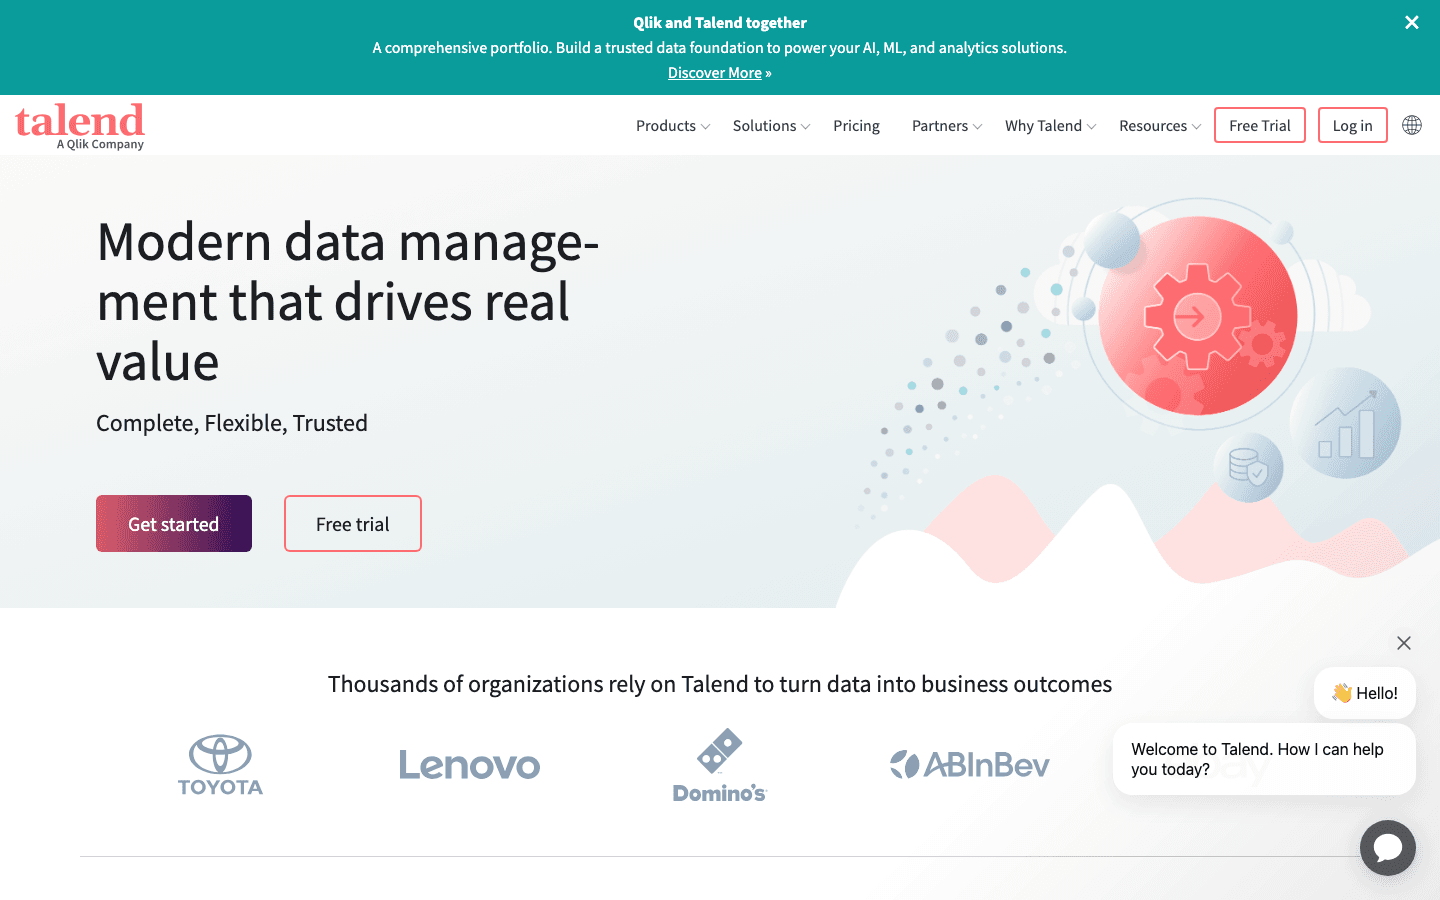This screenshot has width=1440, height=900.
Task: Expand the Why Talend menu
Action: click(x=1050, y=126)
